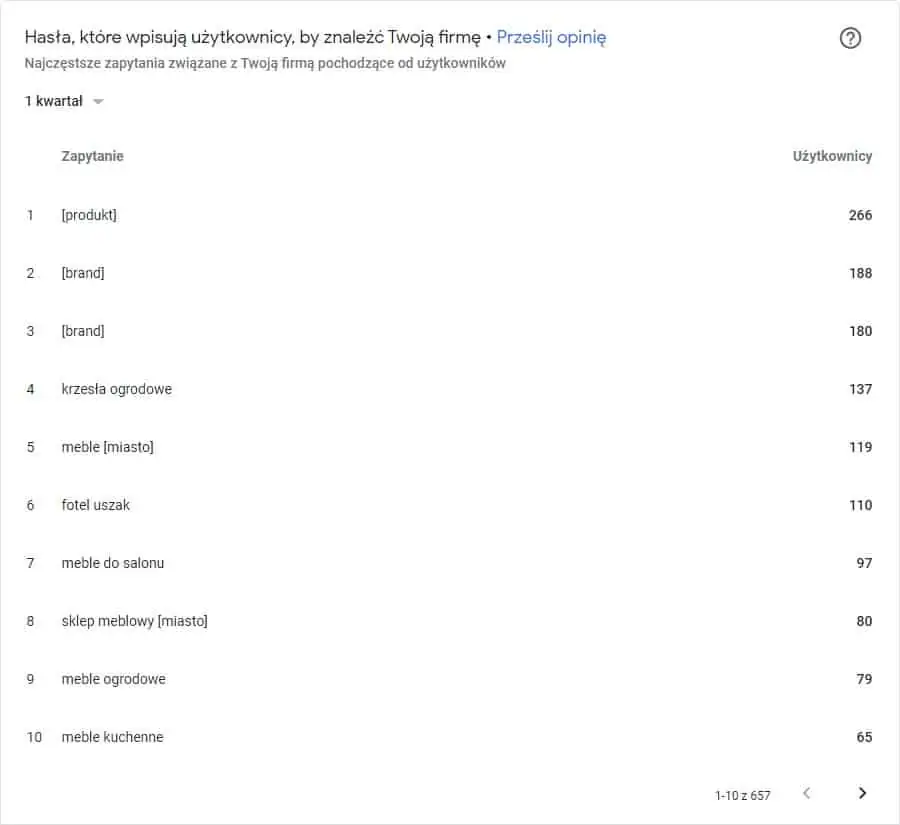The width and height of the screenshot is (900, 825).
Task: Select the 1 kwartał time range
Action: click(54, 101)
